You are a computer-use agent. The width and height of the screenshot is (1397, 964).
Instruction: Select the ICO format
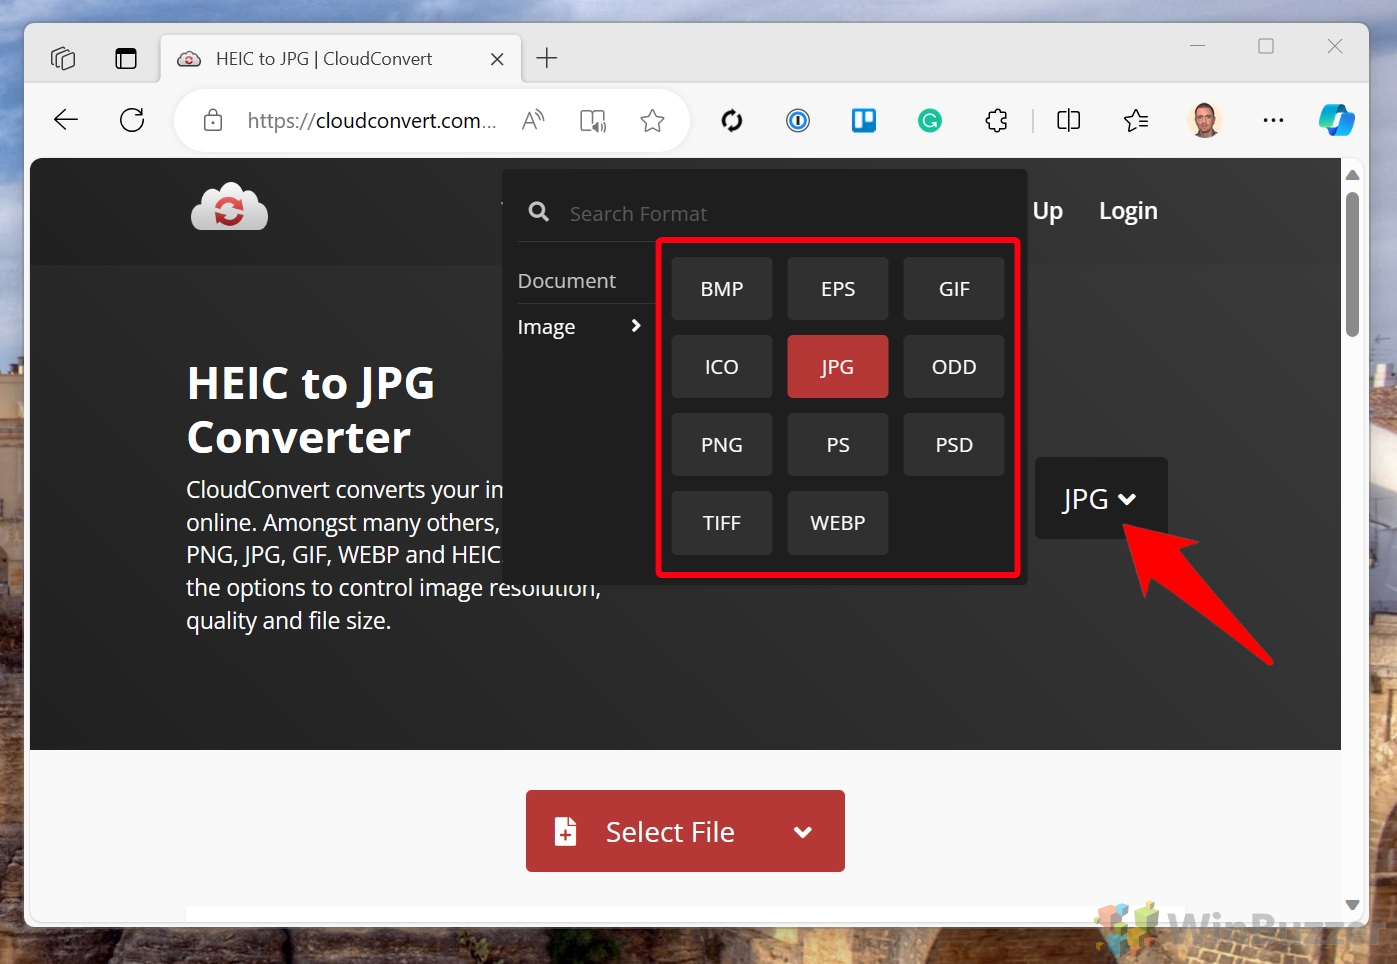pyautogui.click(x=722, y=367)
